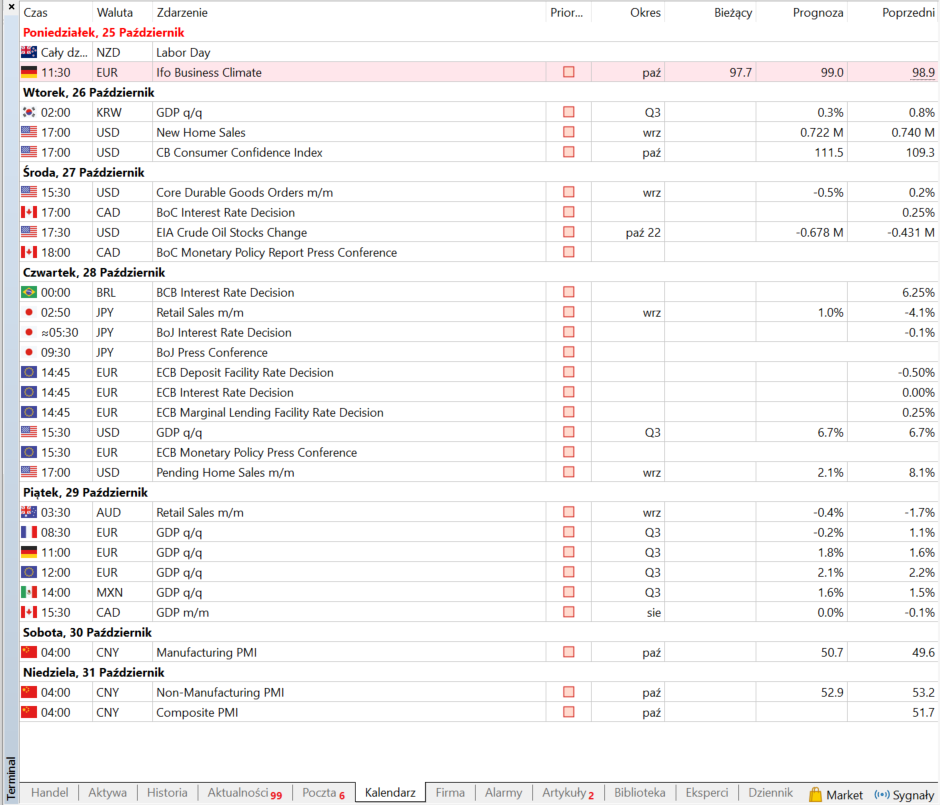Click the China flag beside Manufacturing PMI
The width and height of the screenshot is (940, 805).
pos(29,652)
